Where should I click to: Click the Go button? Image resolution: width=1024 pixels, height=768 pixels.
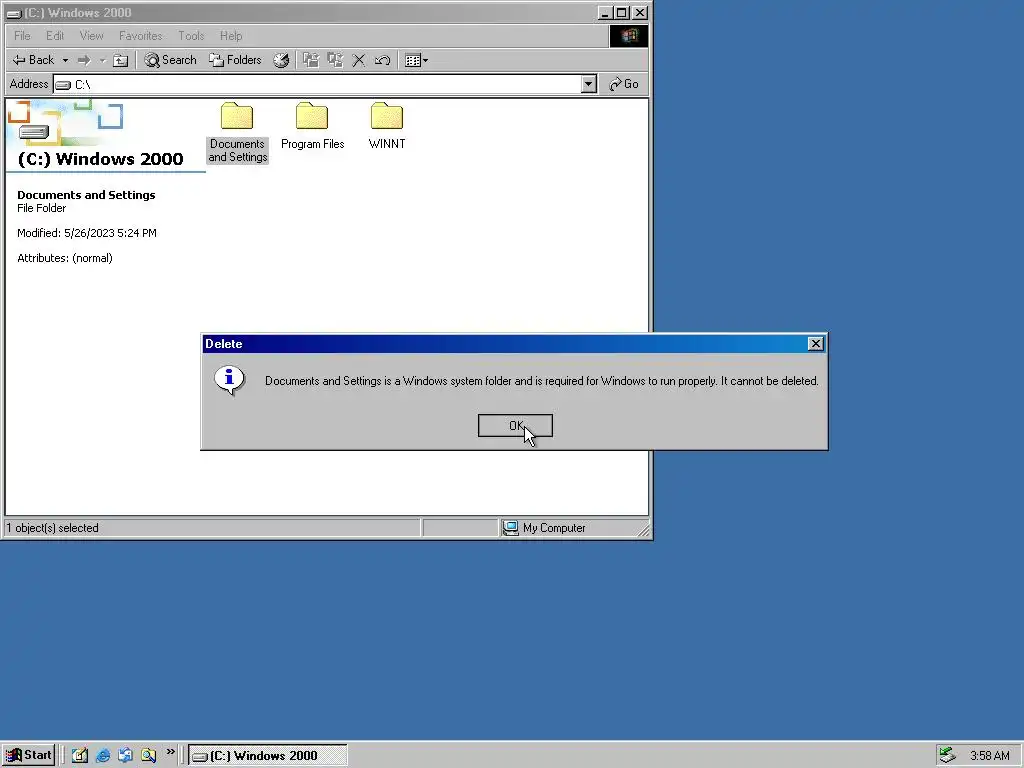pyautogui.click(x=624, y=84)
